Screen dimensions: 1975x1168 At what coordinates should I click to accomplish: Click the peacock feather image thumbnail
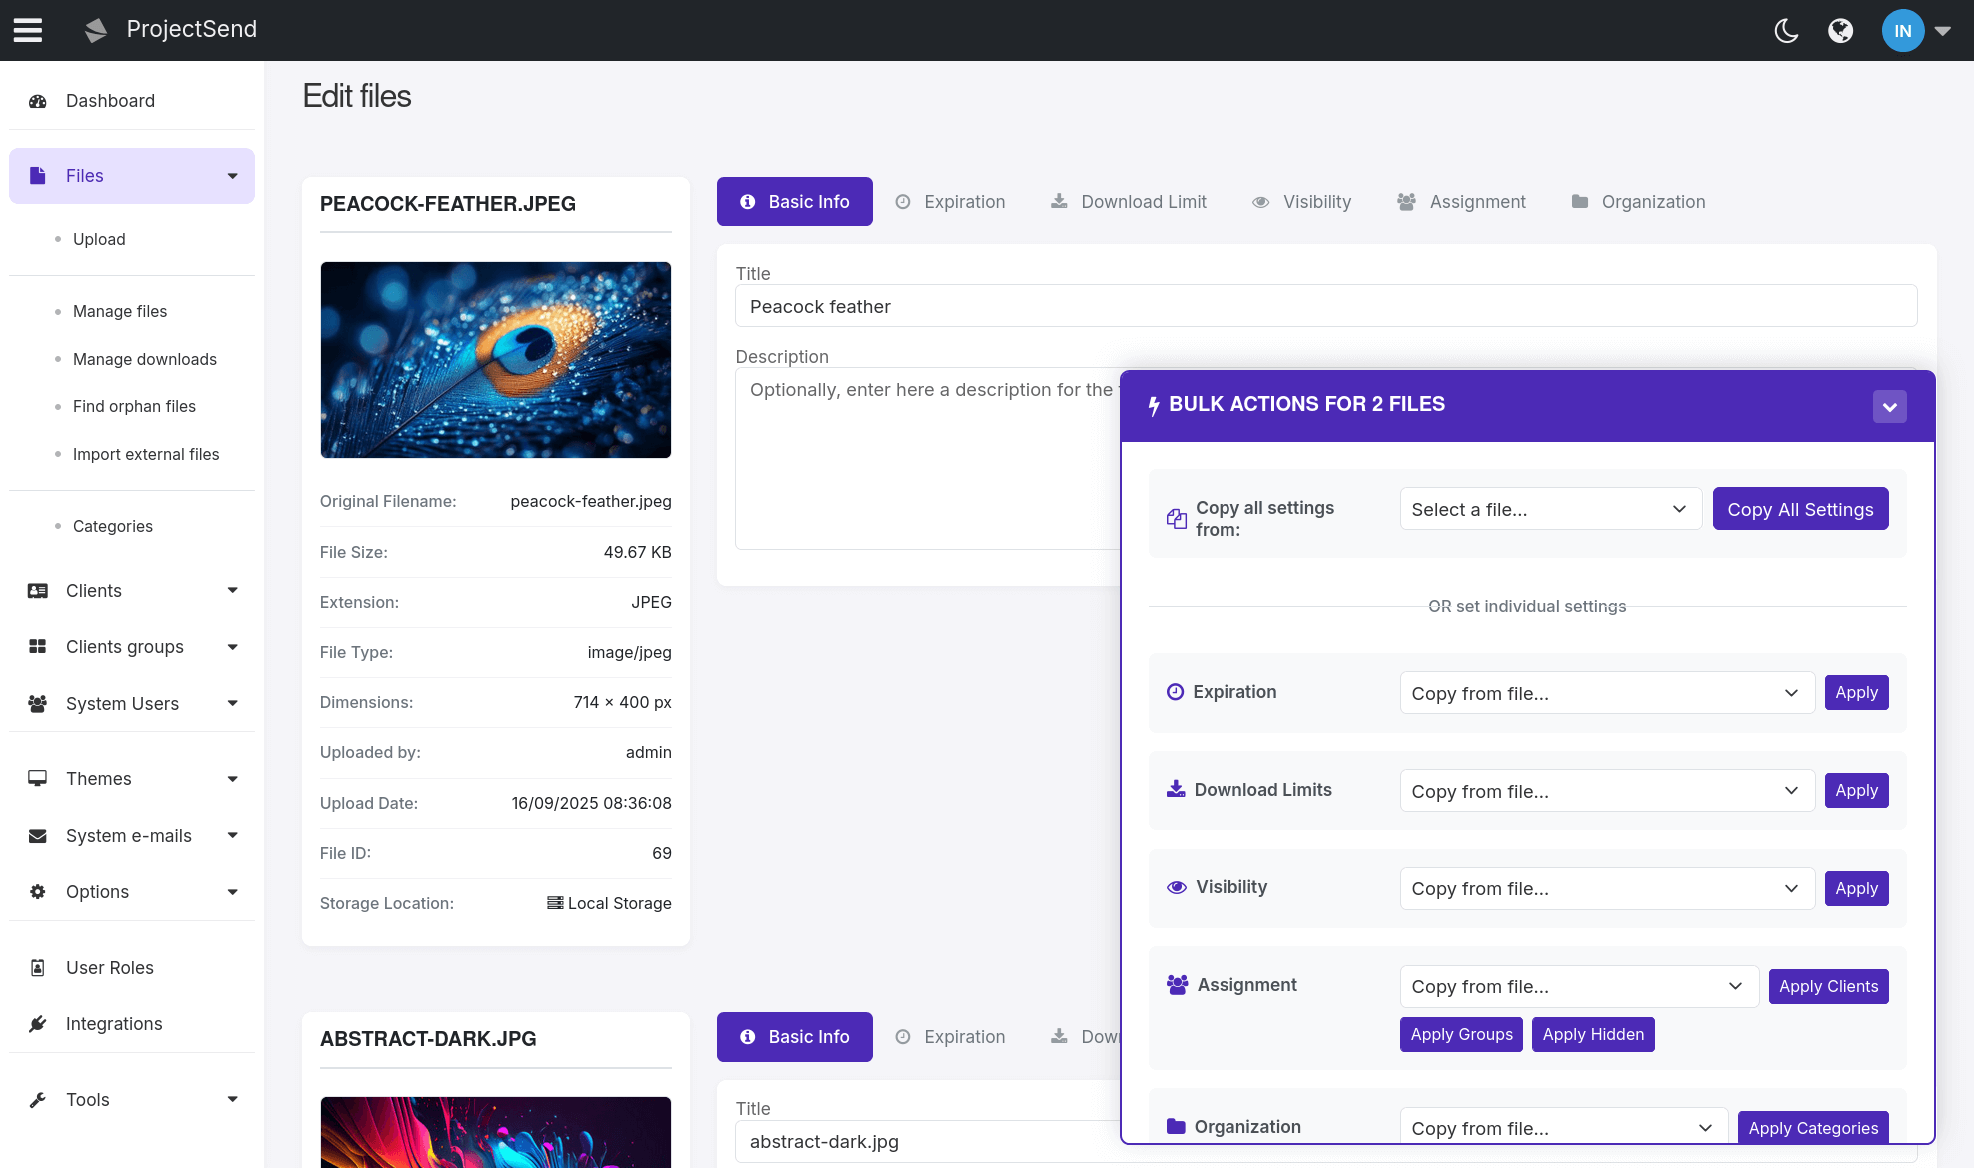pyautogui.click(x=495, y=360)
